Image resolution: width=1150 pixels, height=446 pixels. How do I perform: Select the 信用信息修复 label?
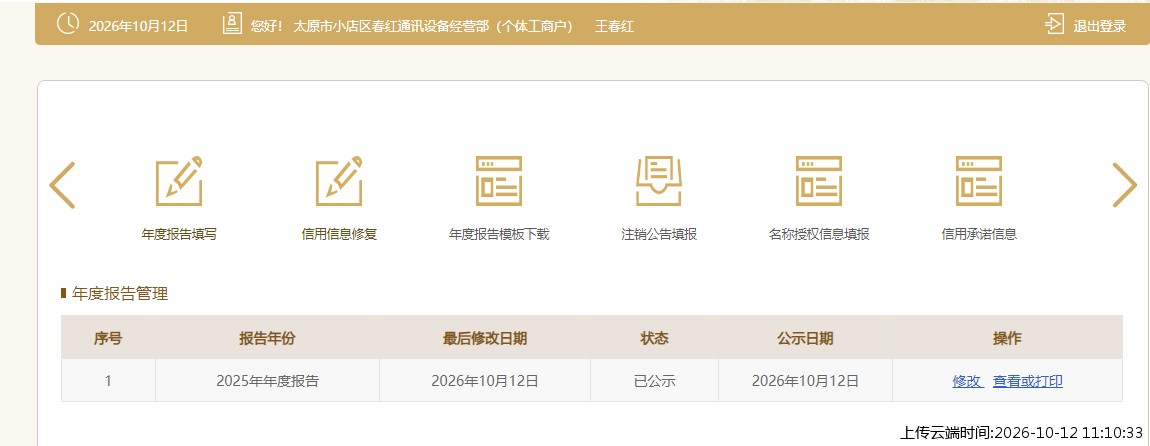click(x=339, y=235)
